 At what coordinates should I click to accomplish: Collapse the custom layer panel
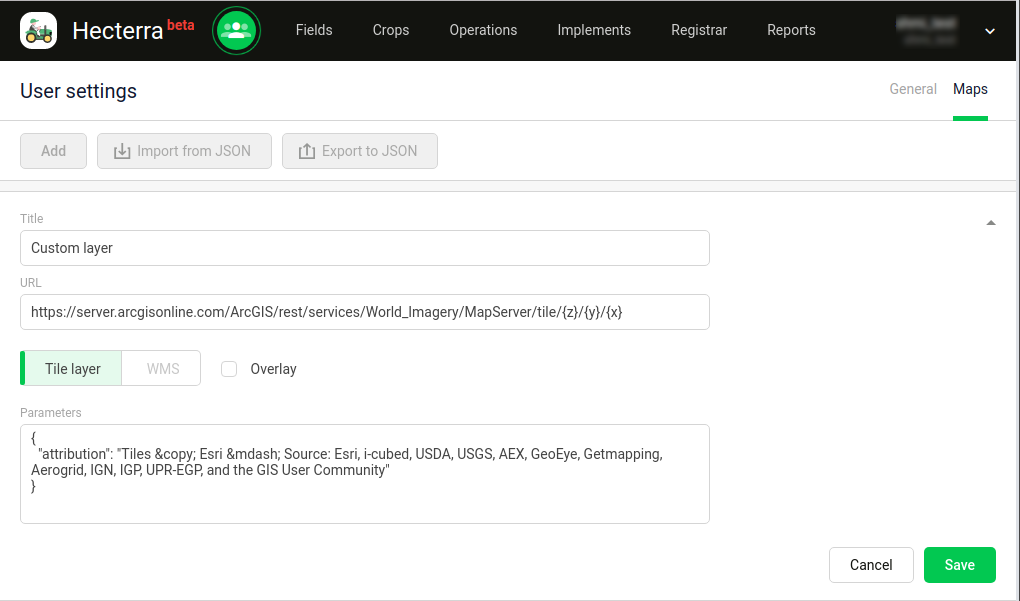(990, 223)
